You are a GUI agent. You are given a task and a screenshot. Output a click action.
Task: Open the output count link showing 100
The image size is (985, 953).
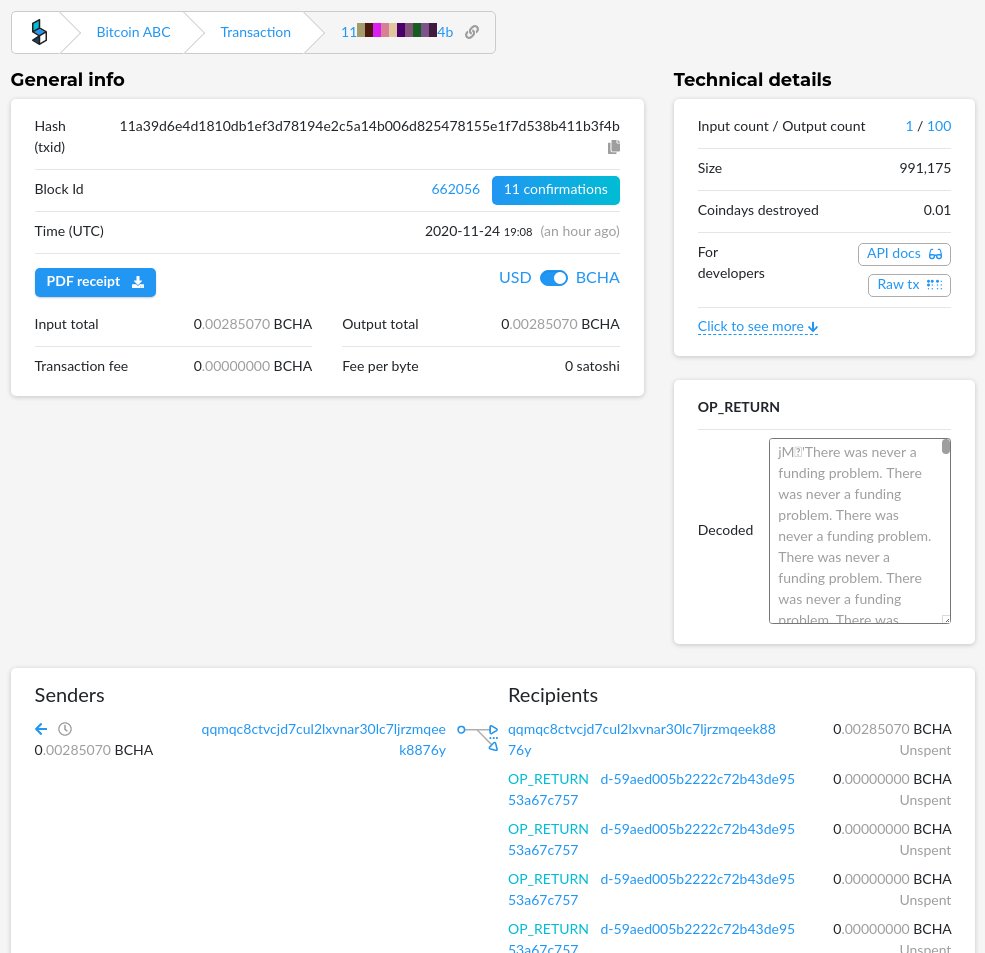[938, 126]
